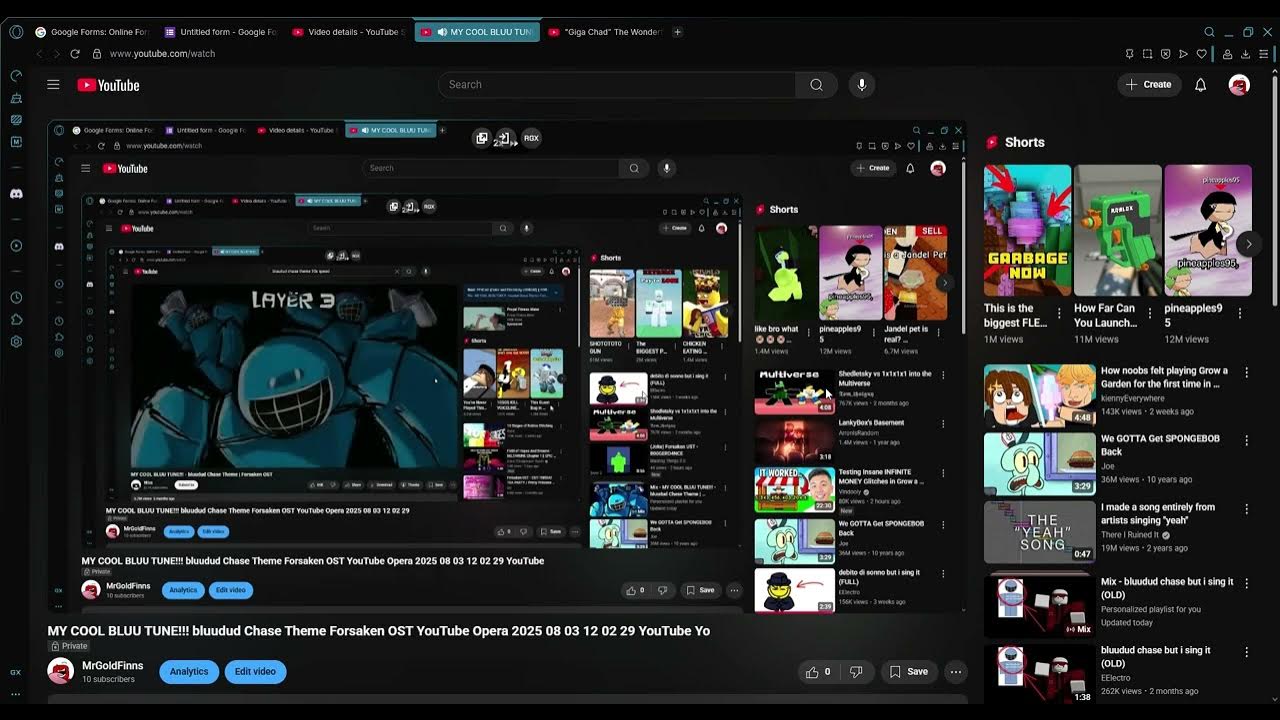Image resolution: width=1280 pixels, height=720 pixels.
Task: Open options for 'How Far Can You Launch' short
Action: tap(1149, 313)
